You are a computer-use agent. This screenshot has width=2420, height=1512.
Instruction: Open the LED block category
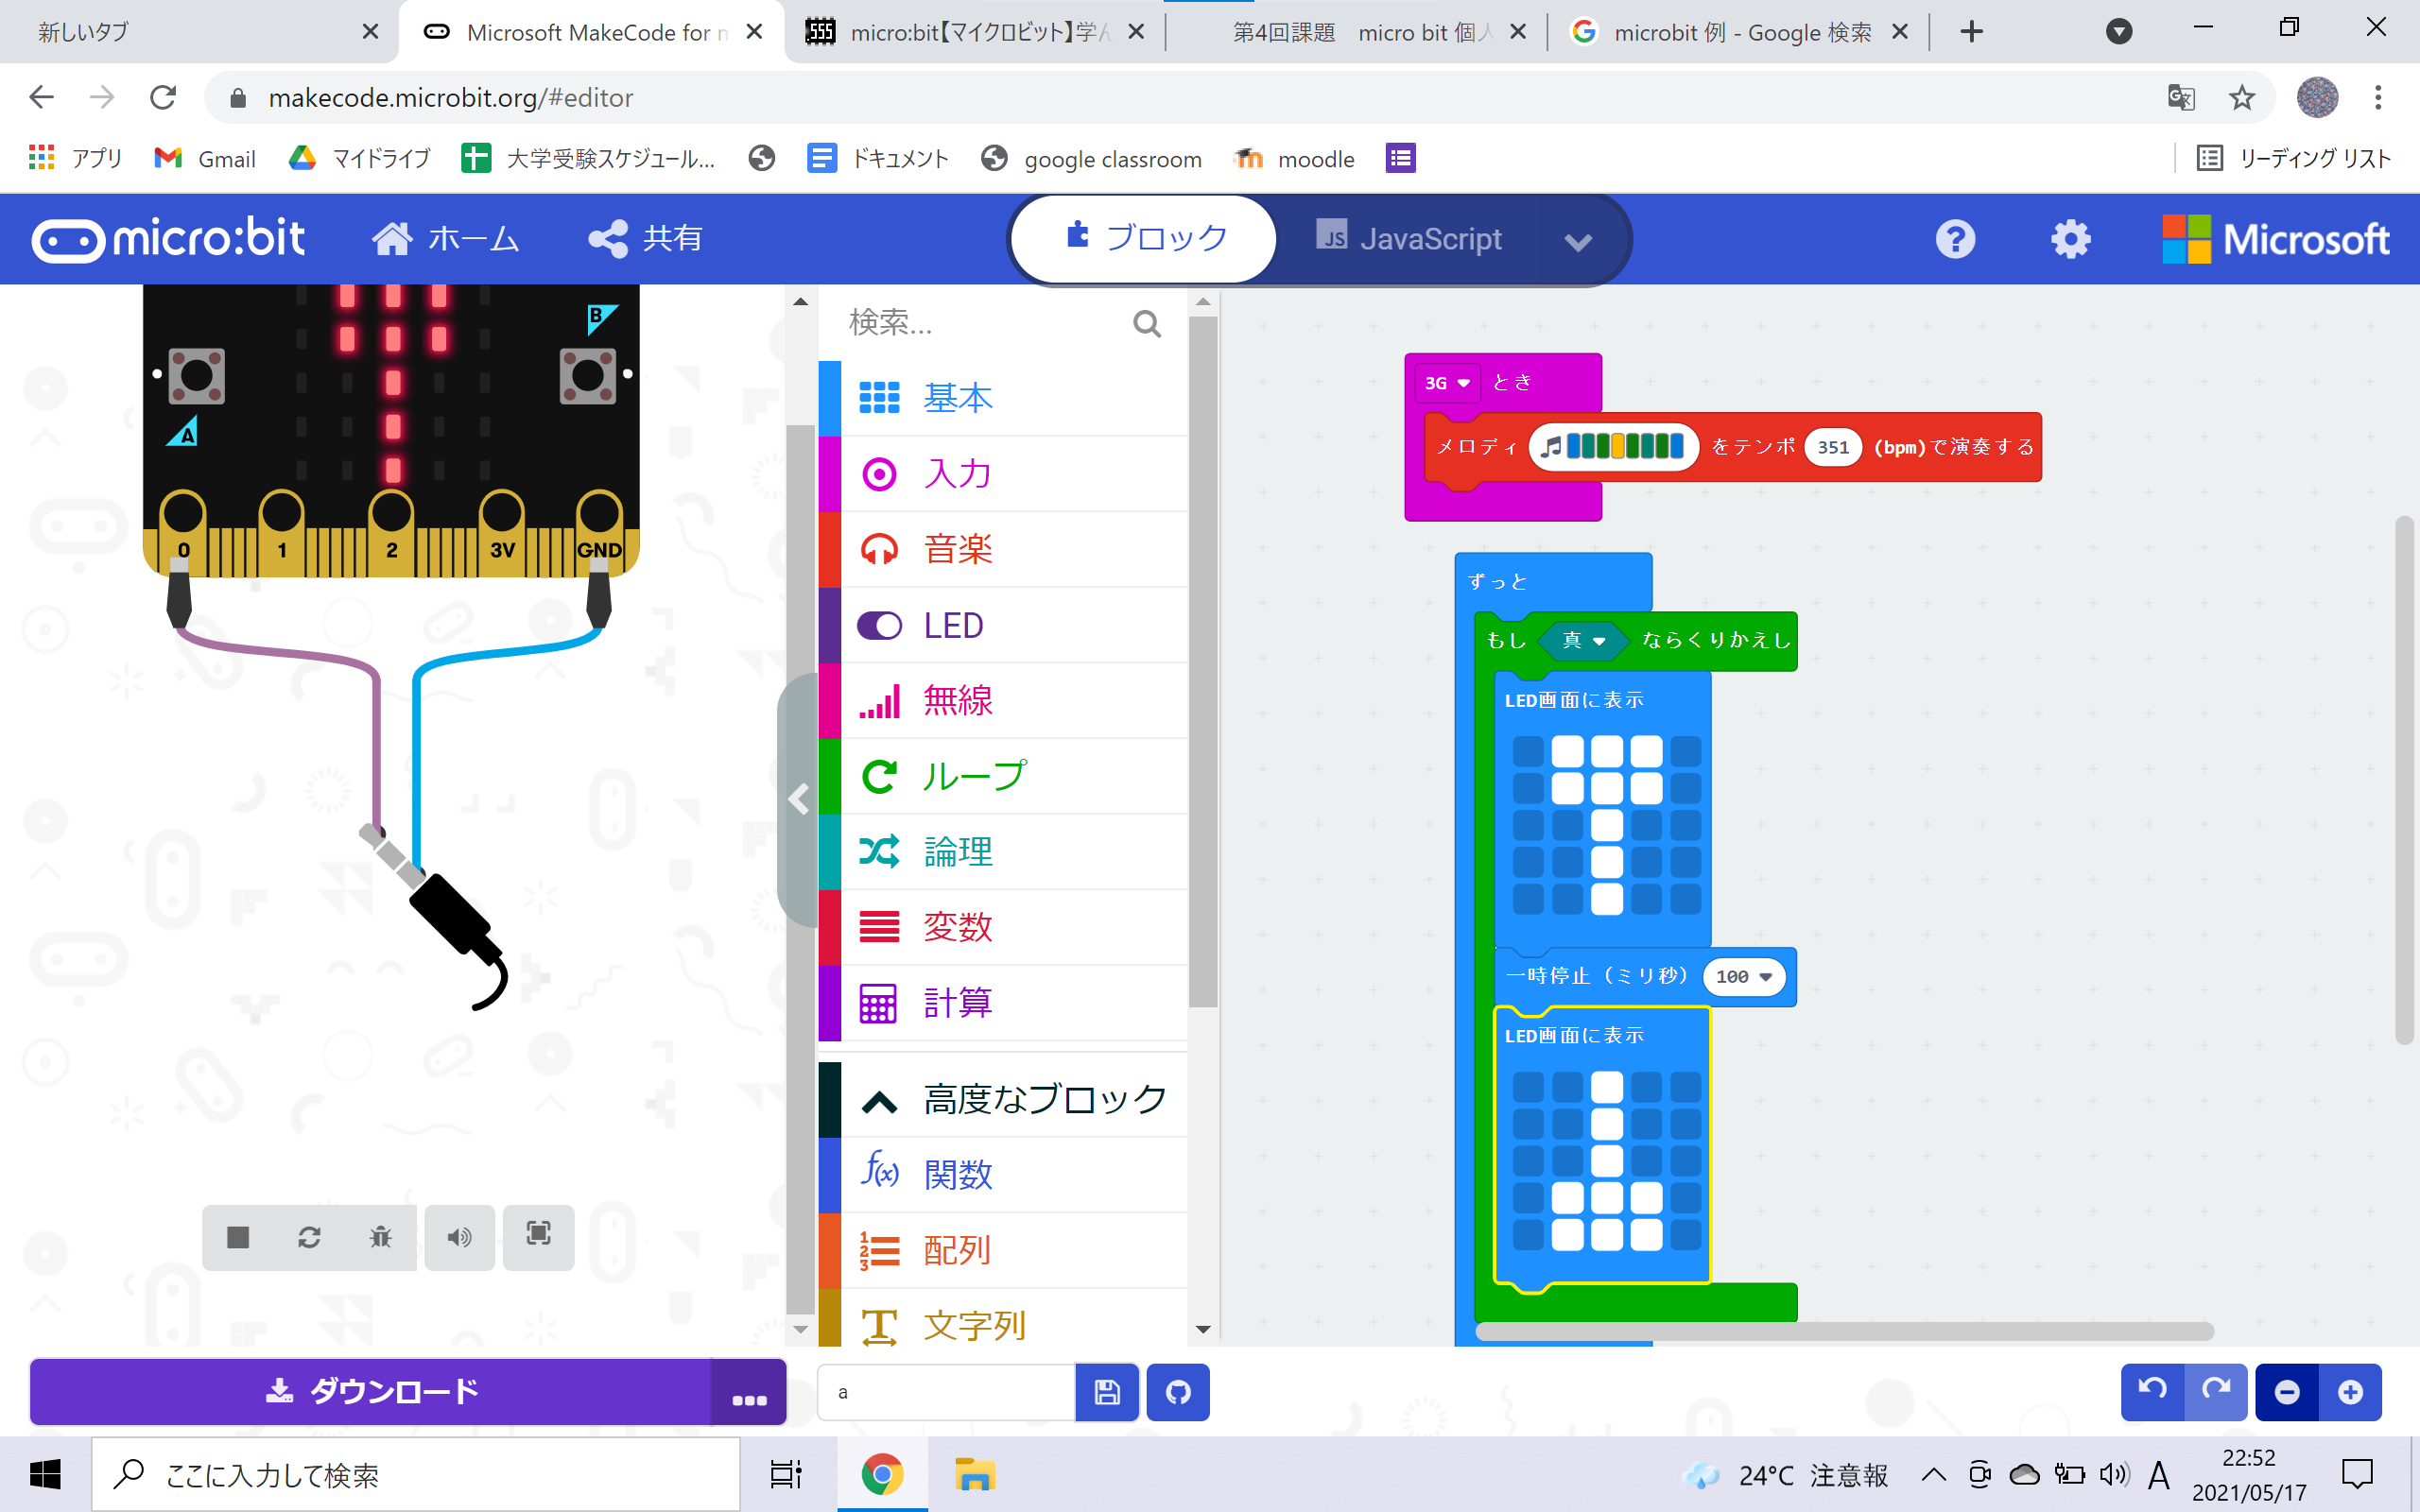click(x=1003, y=625)
